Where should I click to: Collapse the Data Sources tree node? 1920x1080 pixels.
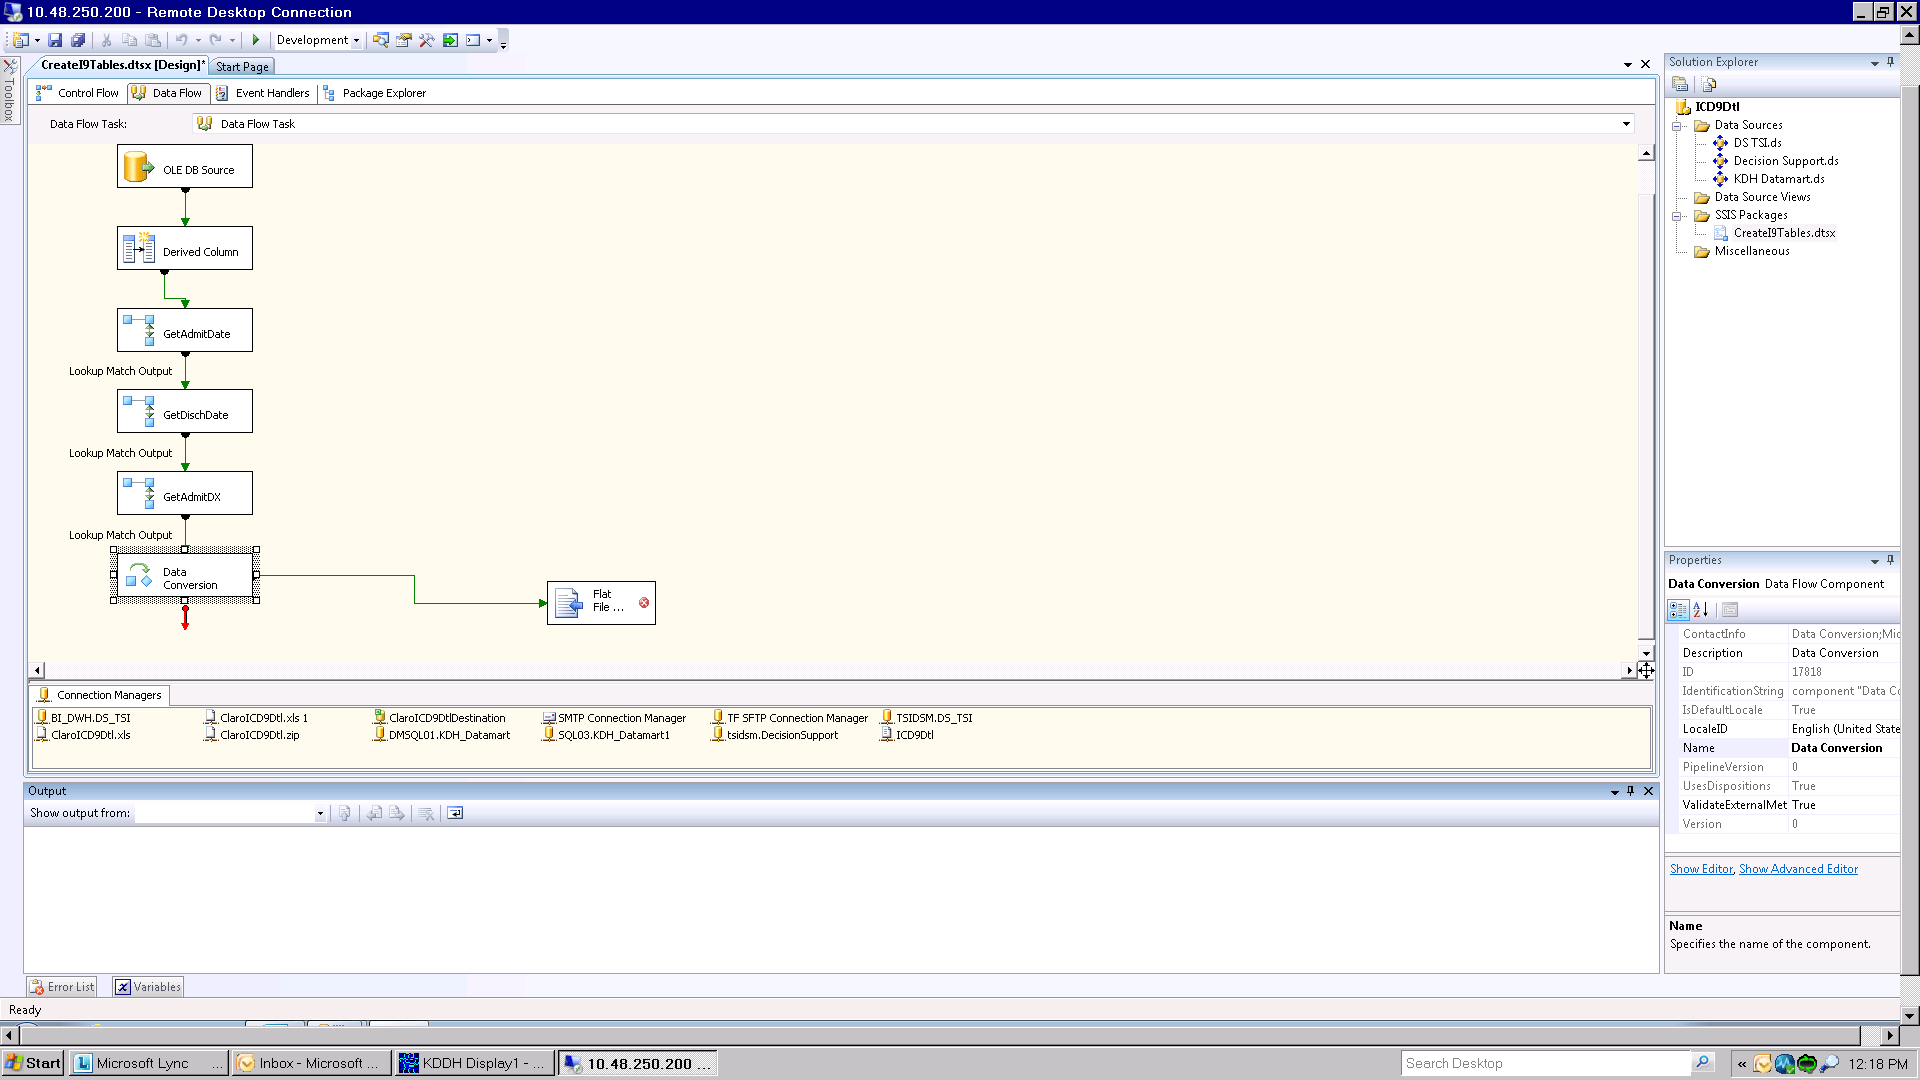pyautogui.click(x=1678, y=126)
